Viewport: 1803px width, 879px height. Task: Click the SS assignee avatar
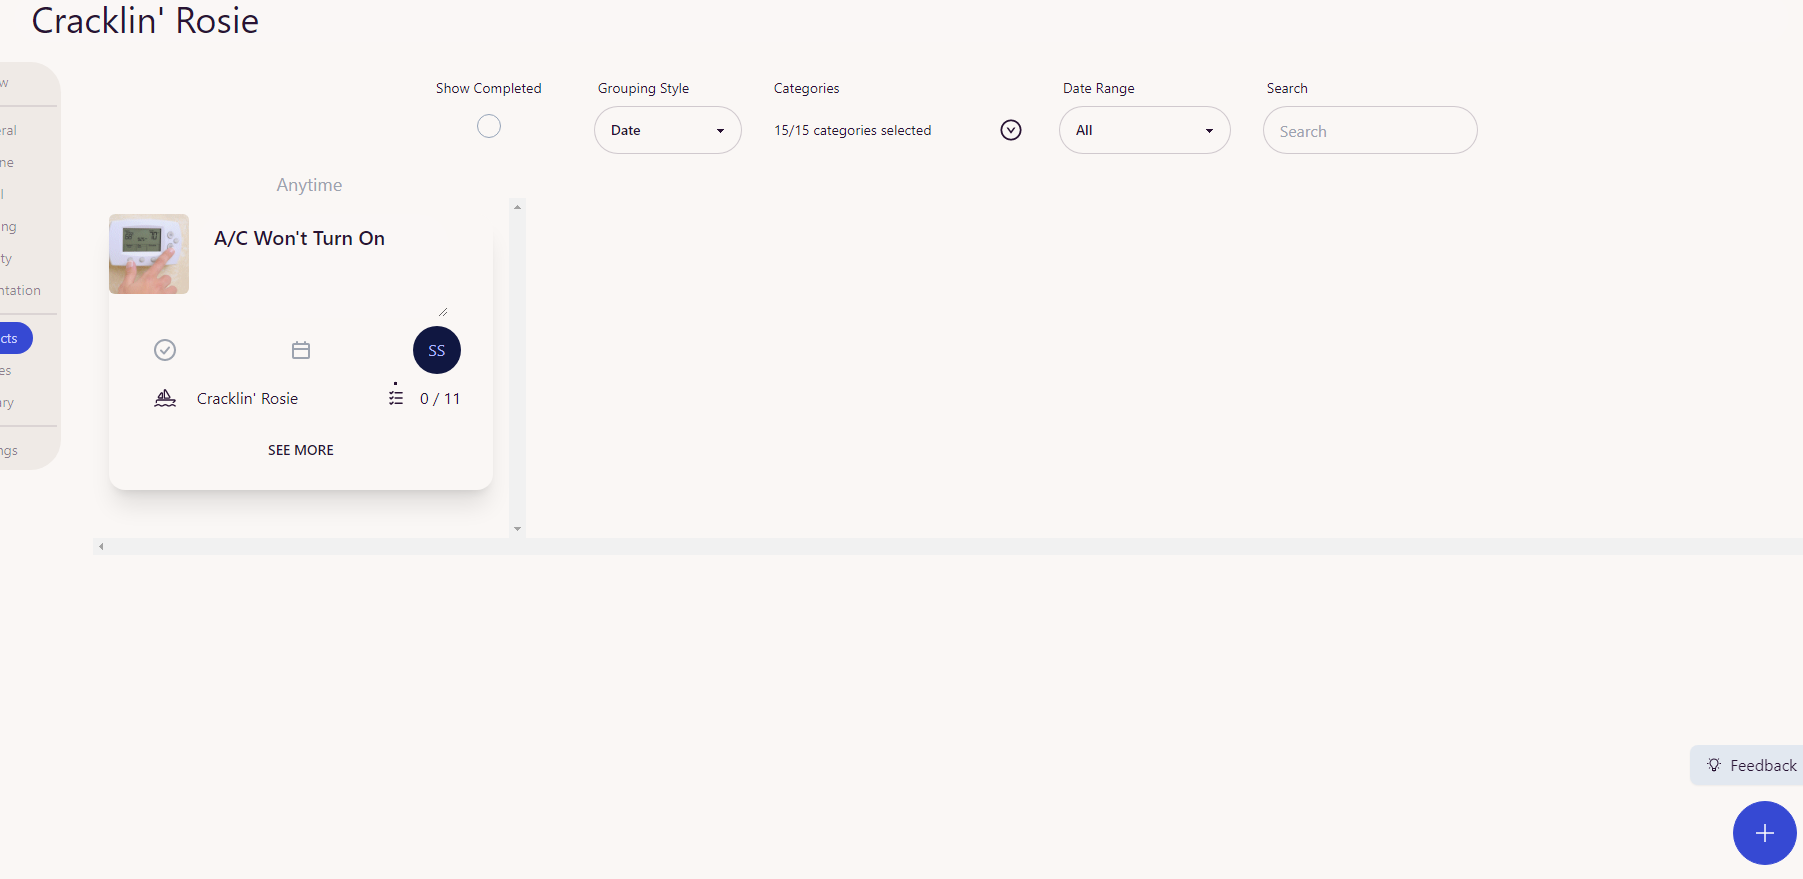pyautogui.click(x=437, y=350)
